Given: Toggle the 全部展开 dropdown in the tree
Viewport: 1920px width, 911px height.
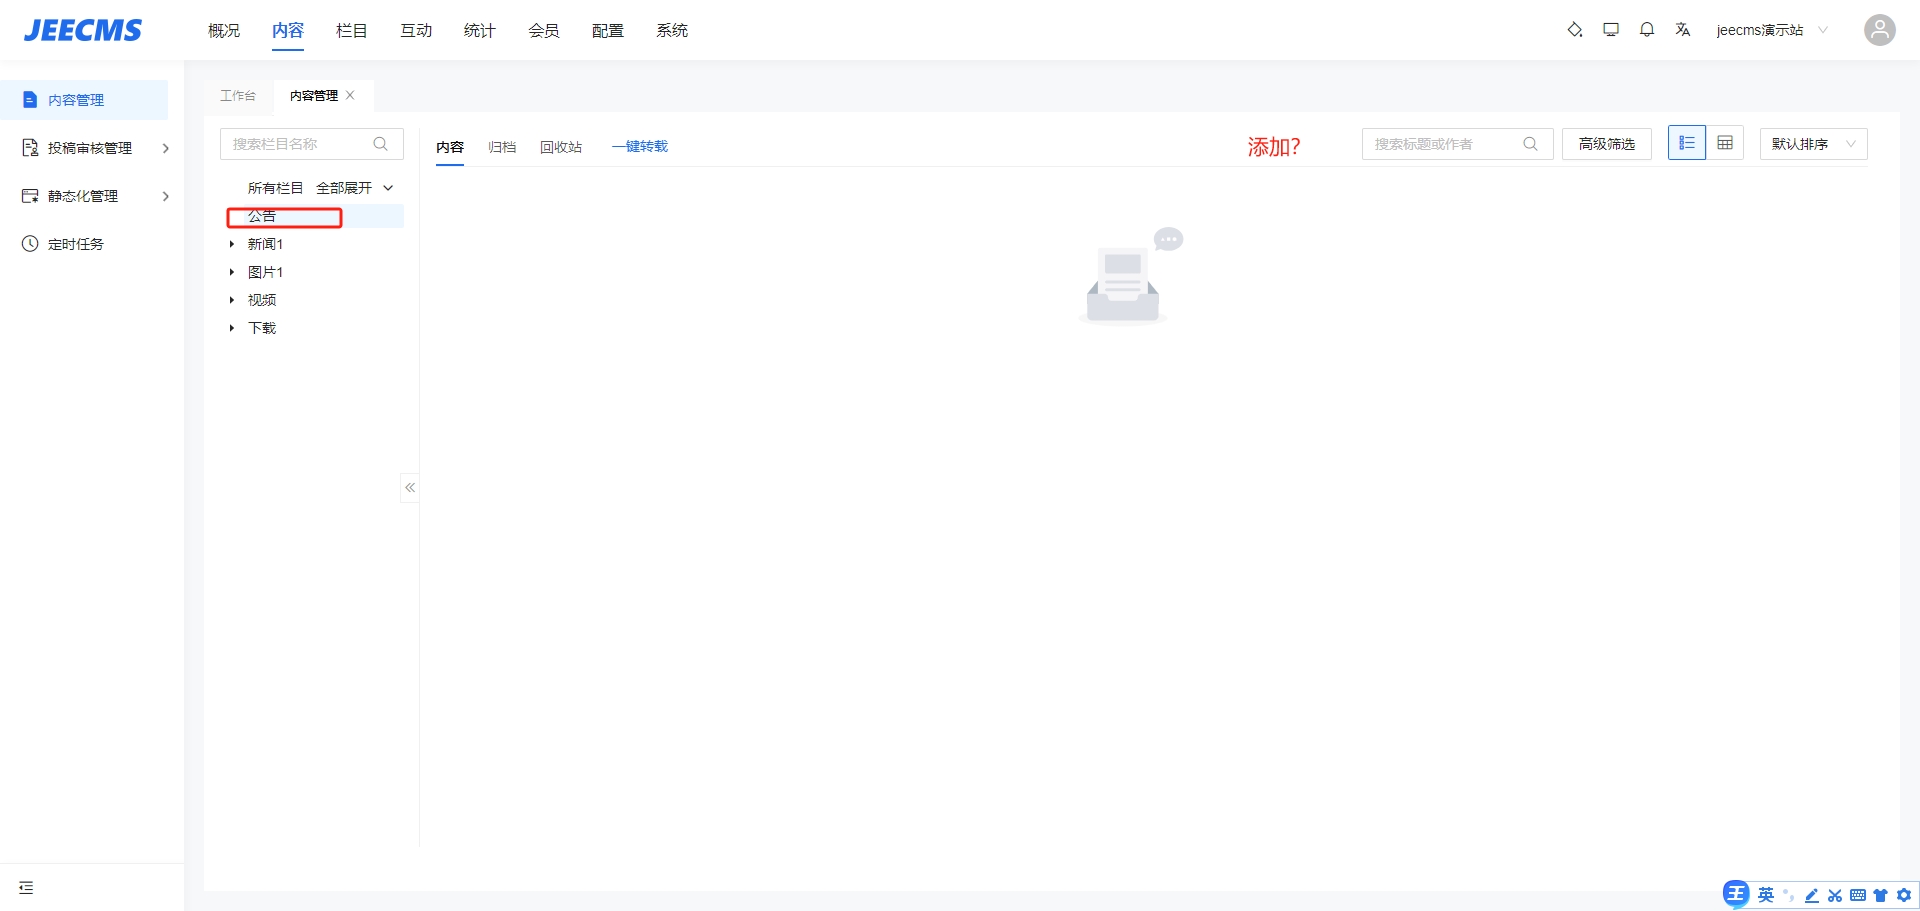Looking at the screenshot, I should click(x=355, y=188).
